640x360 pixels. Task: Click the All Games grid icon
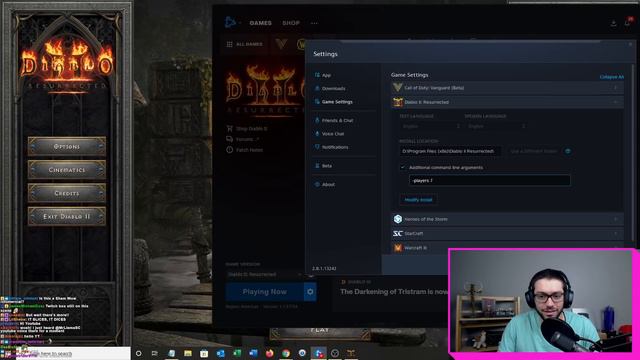(229, 44)
